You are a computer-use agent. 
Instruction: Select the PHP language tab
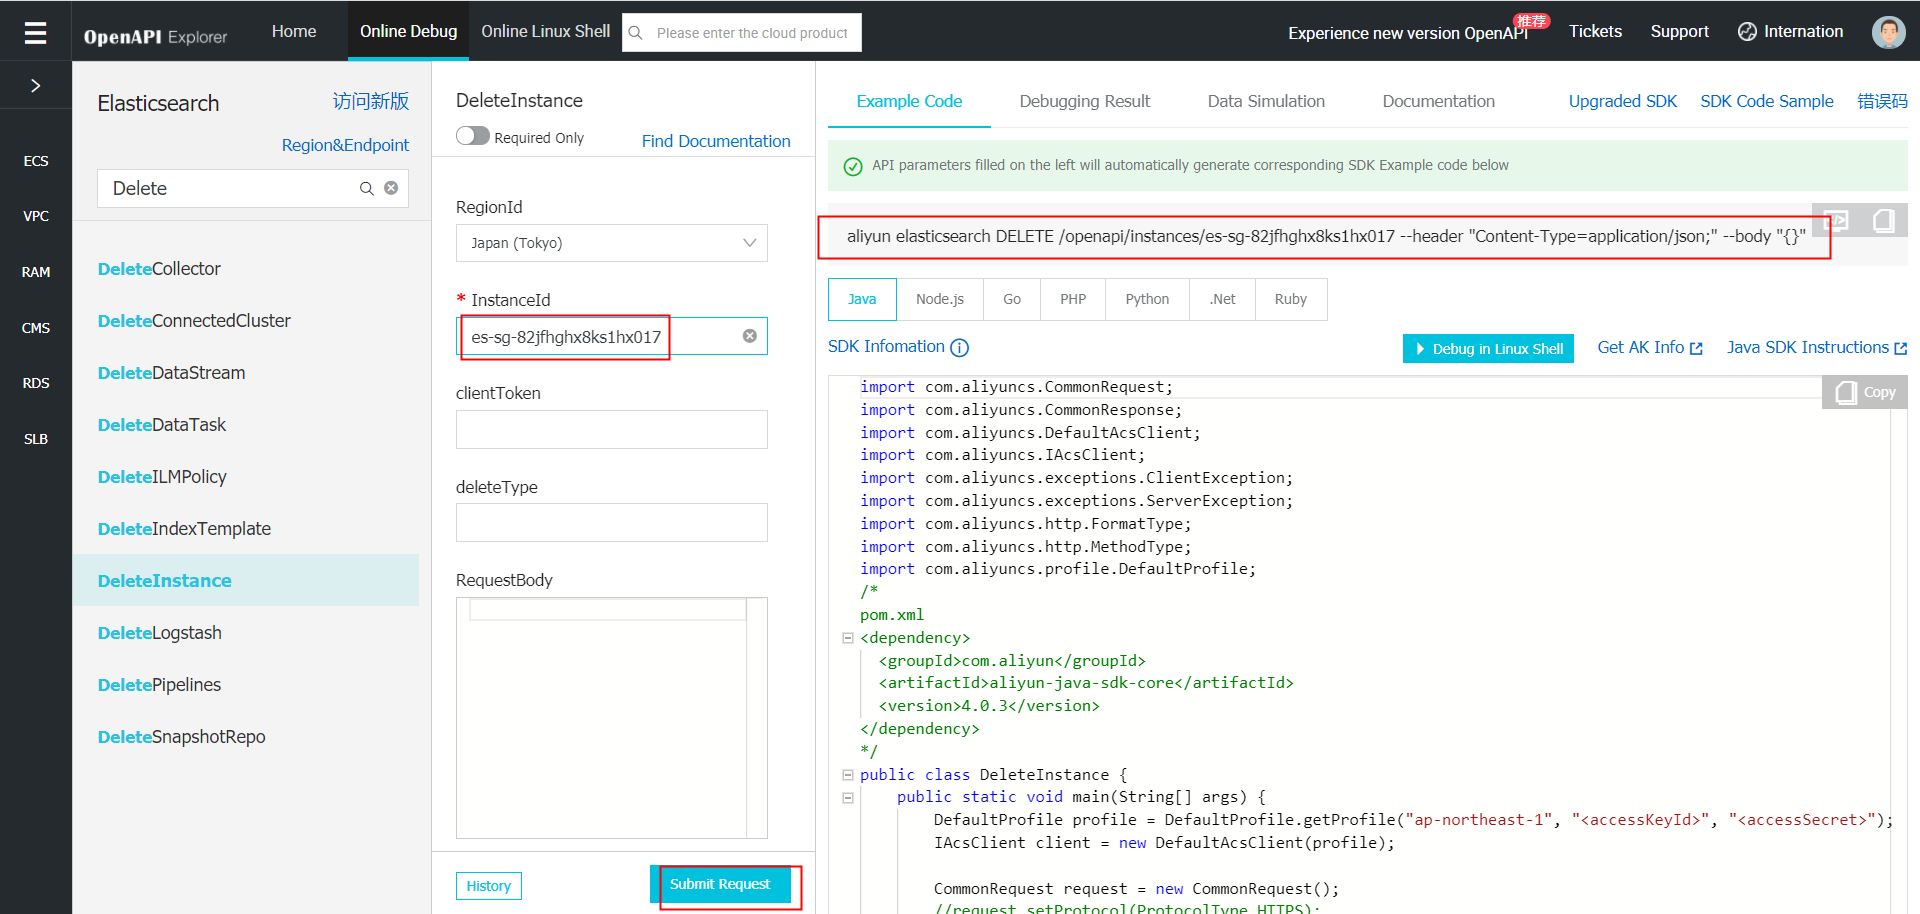point(1073,299)
